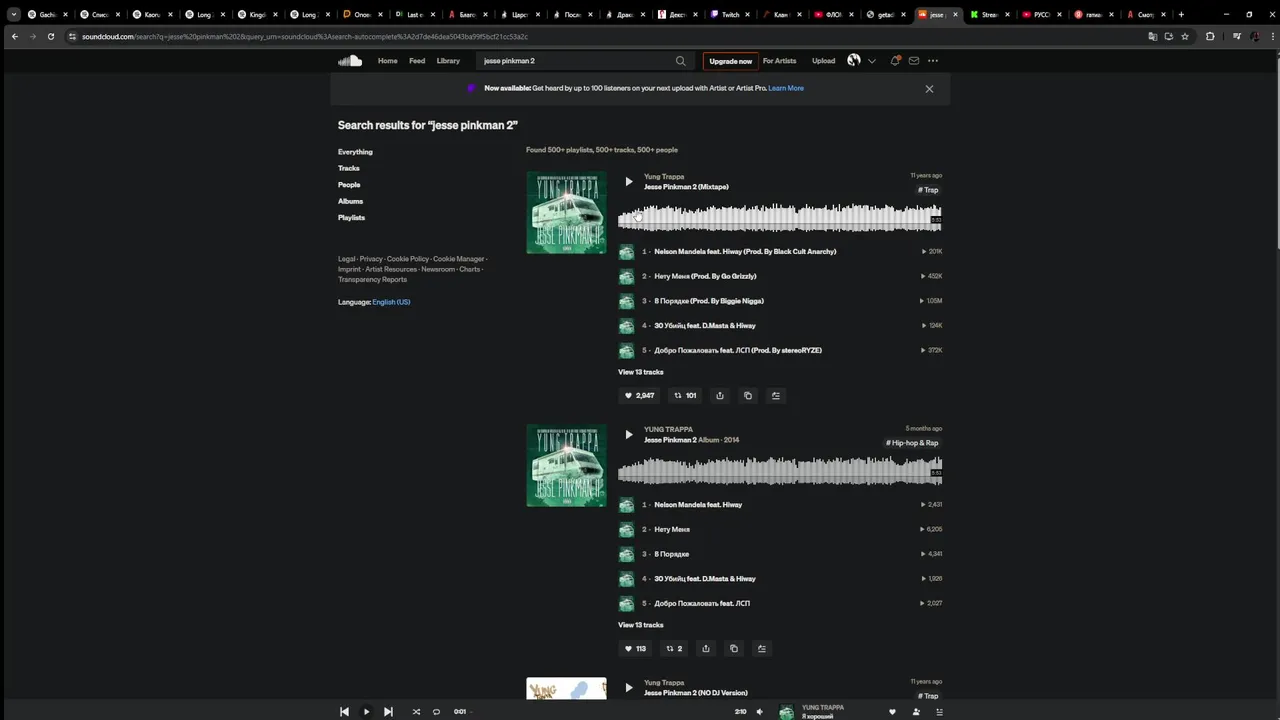Click Upload in the header
1280x720 pixels.
click(x=823, y=61)
